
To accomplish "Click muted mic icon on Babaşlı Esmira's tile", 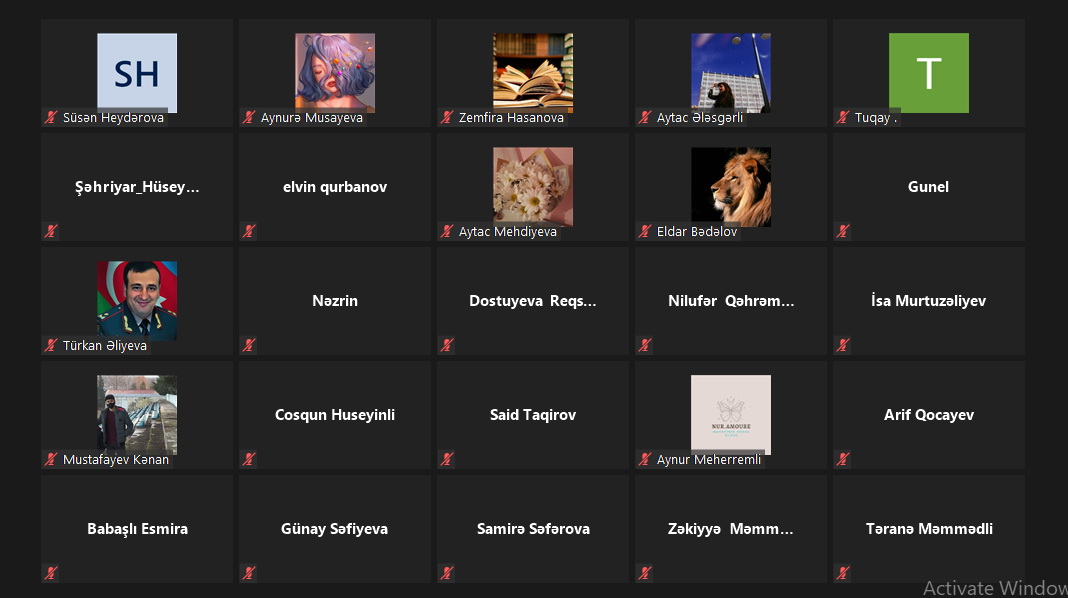I will click(51, 573).
